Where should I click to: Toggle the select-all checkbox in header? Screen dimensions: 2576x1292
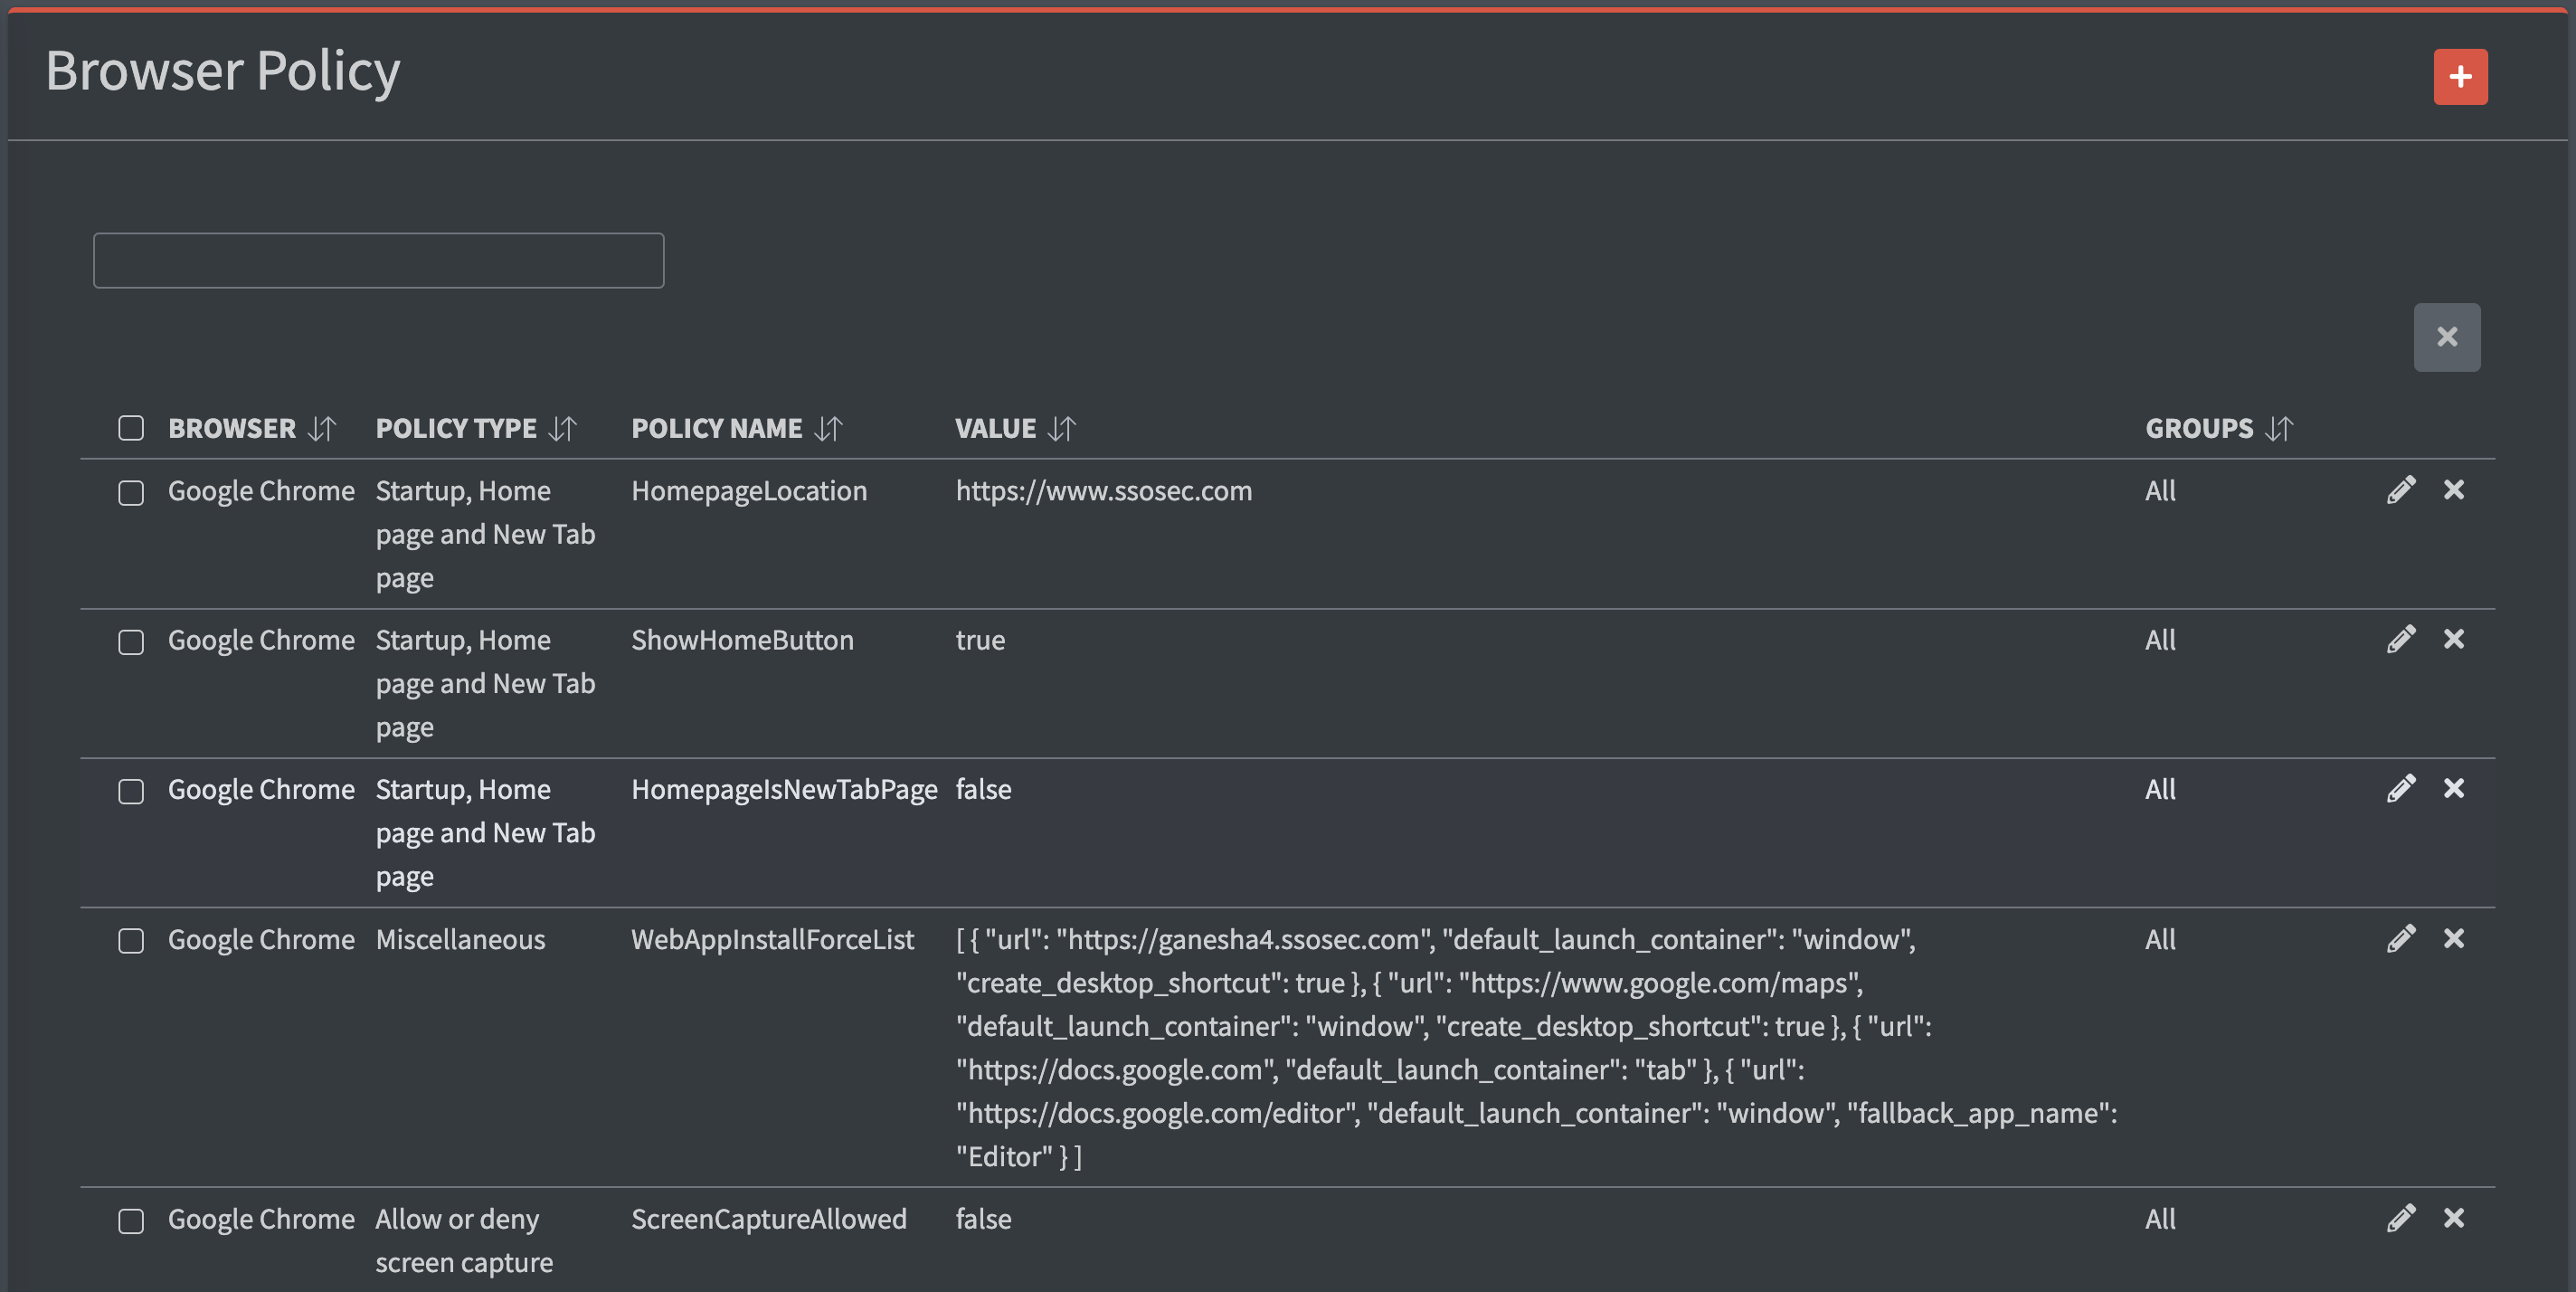point(131,428)
